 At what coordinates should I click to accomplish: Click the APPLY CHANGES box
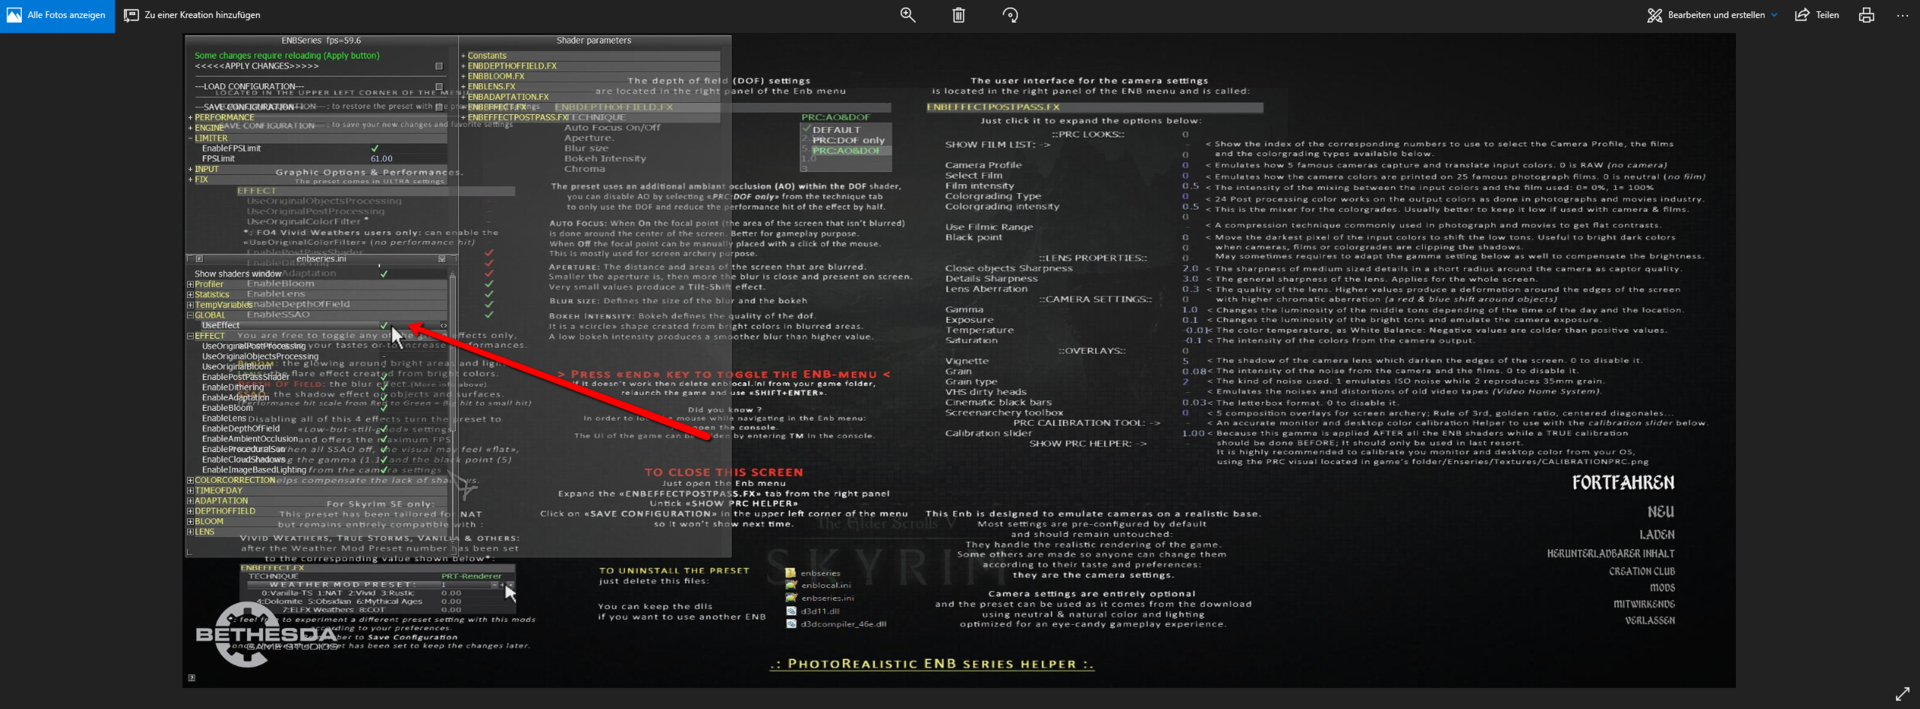pyautogui.click(x=438, y=66)
